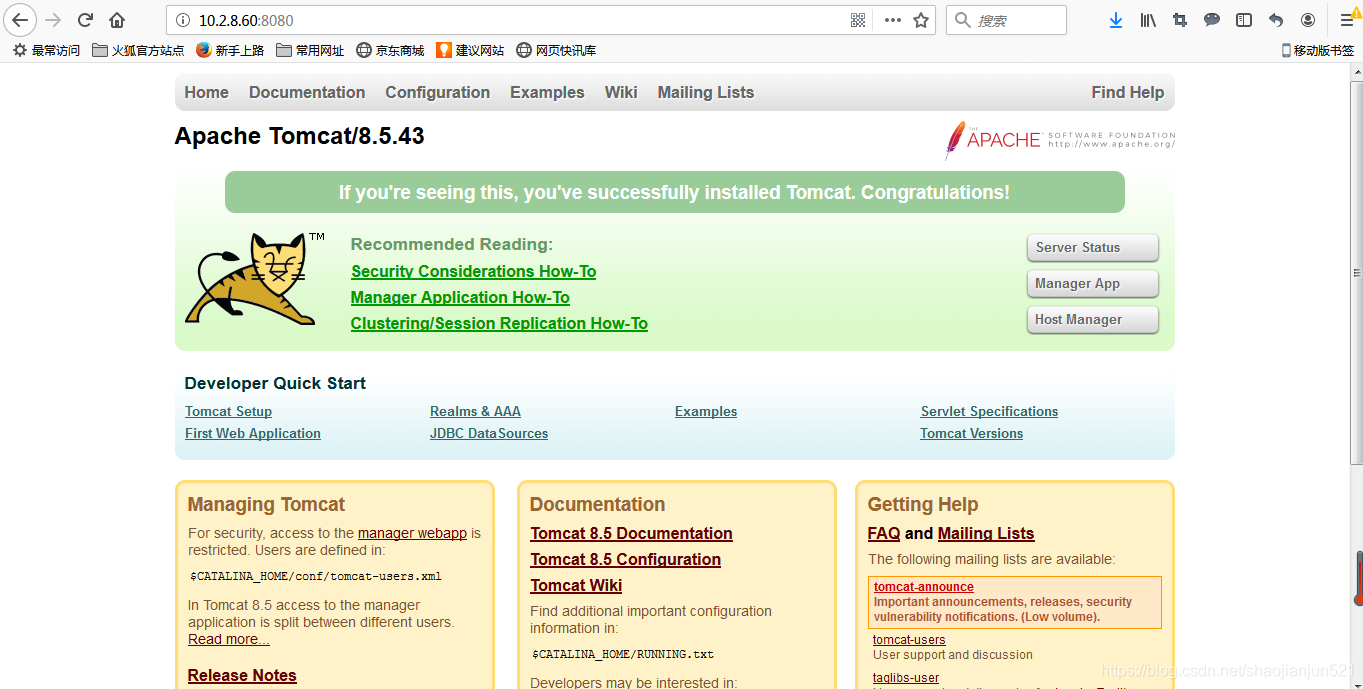Click the Apache Software Foundation logo
This screenshot has height=689, width=1363.
1060,140
